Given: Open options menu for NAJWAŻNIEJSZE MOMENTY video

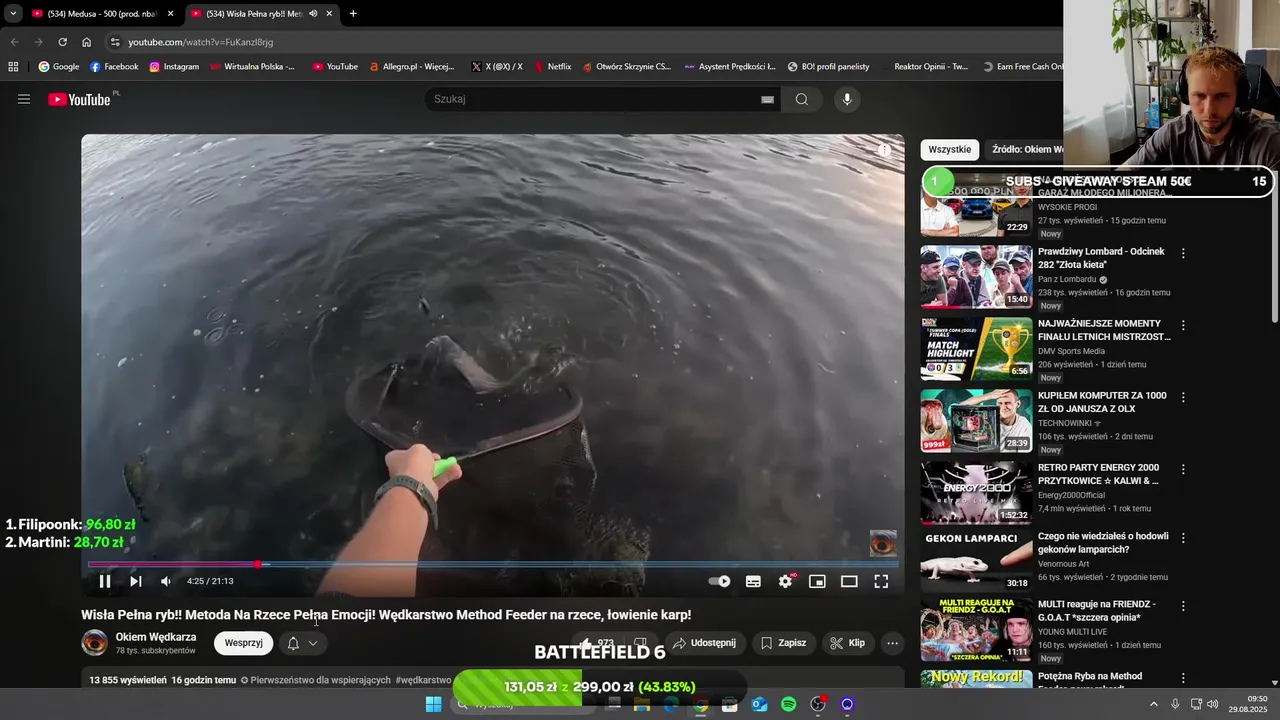Looking at the screenshot, I should click(1183, 326).
